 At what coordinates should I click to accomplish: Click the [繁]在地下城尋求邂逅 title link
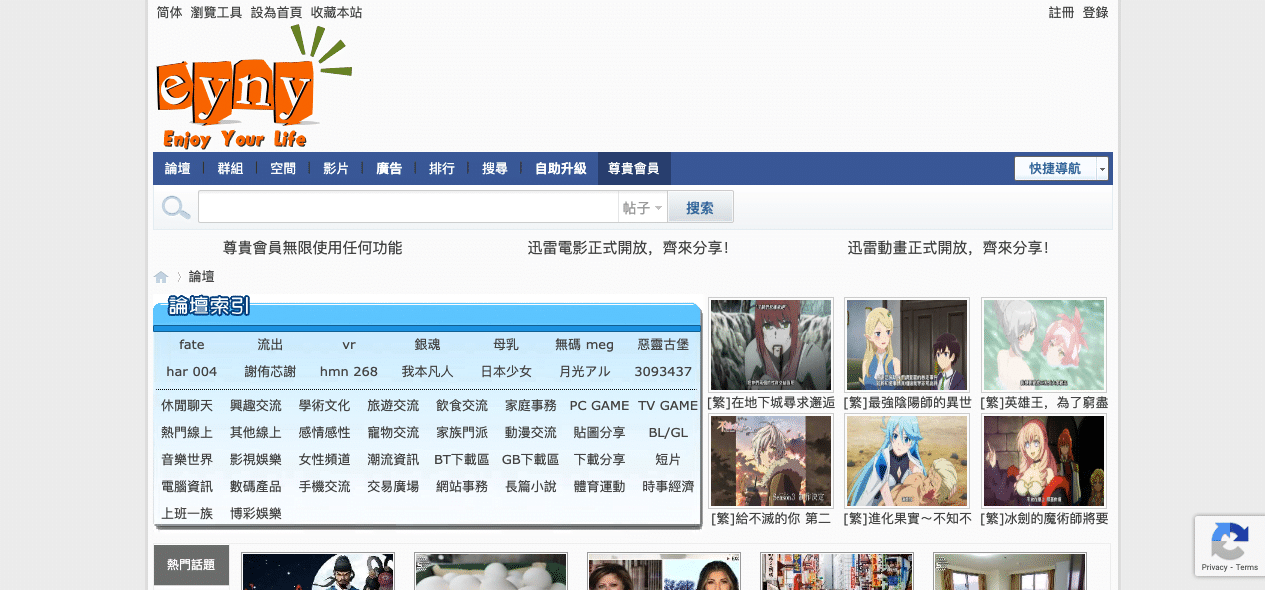pyautogui.click(x=771, y=402)
